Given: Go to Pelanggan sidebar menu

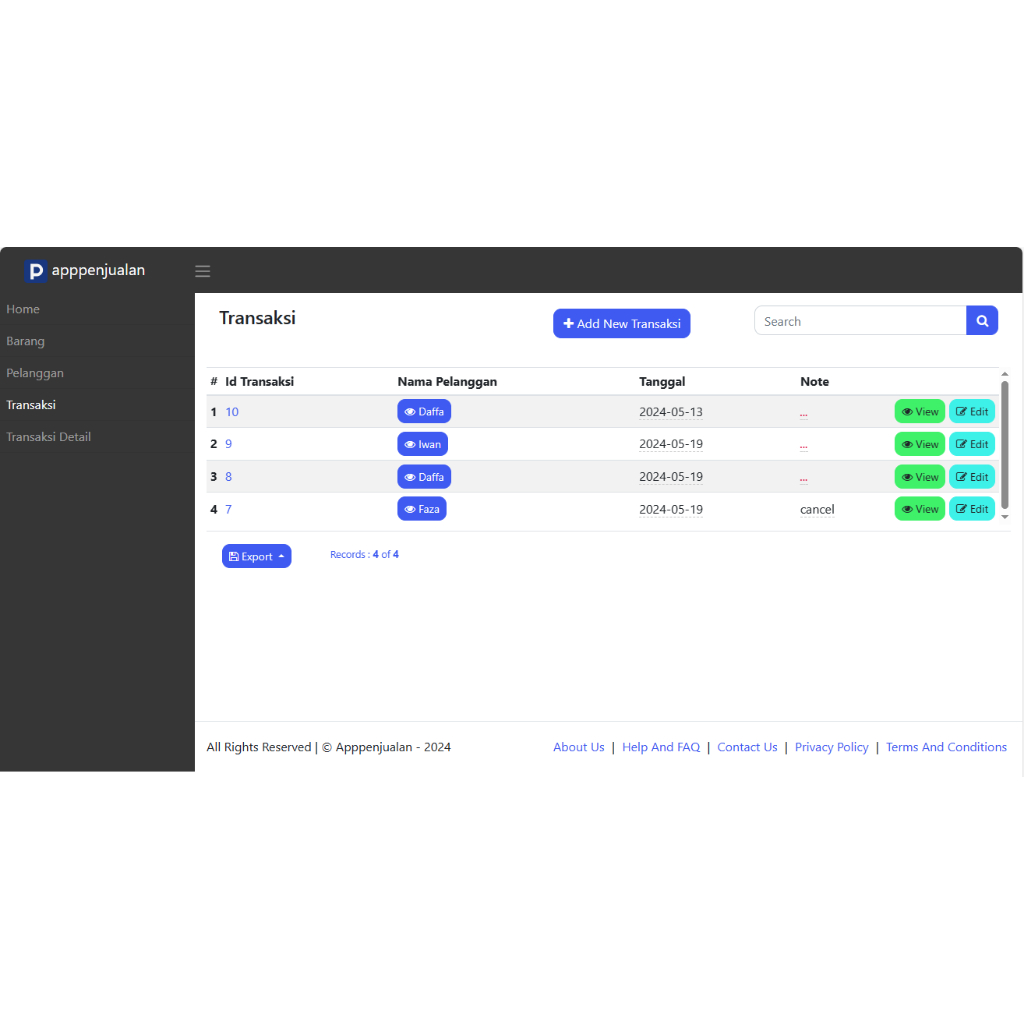Looking at the screenshot, I should point(35,373).
